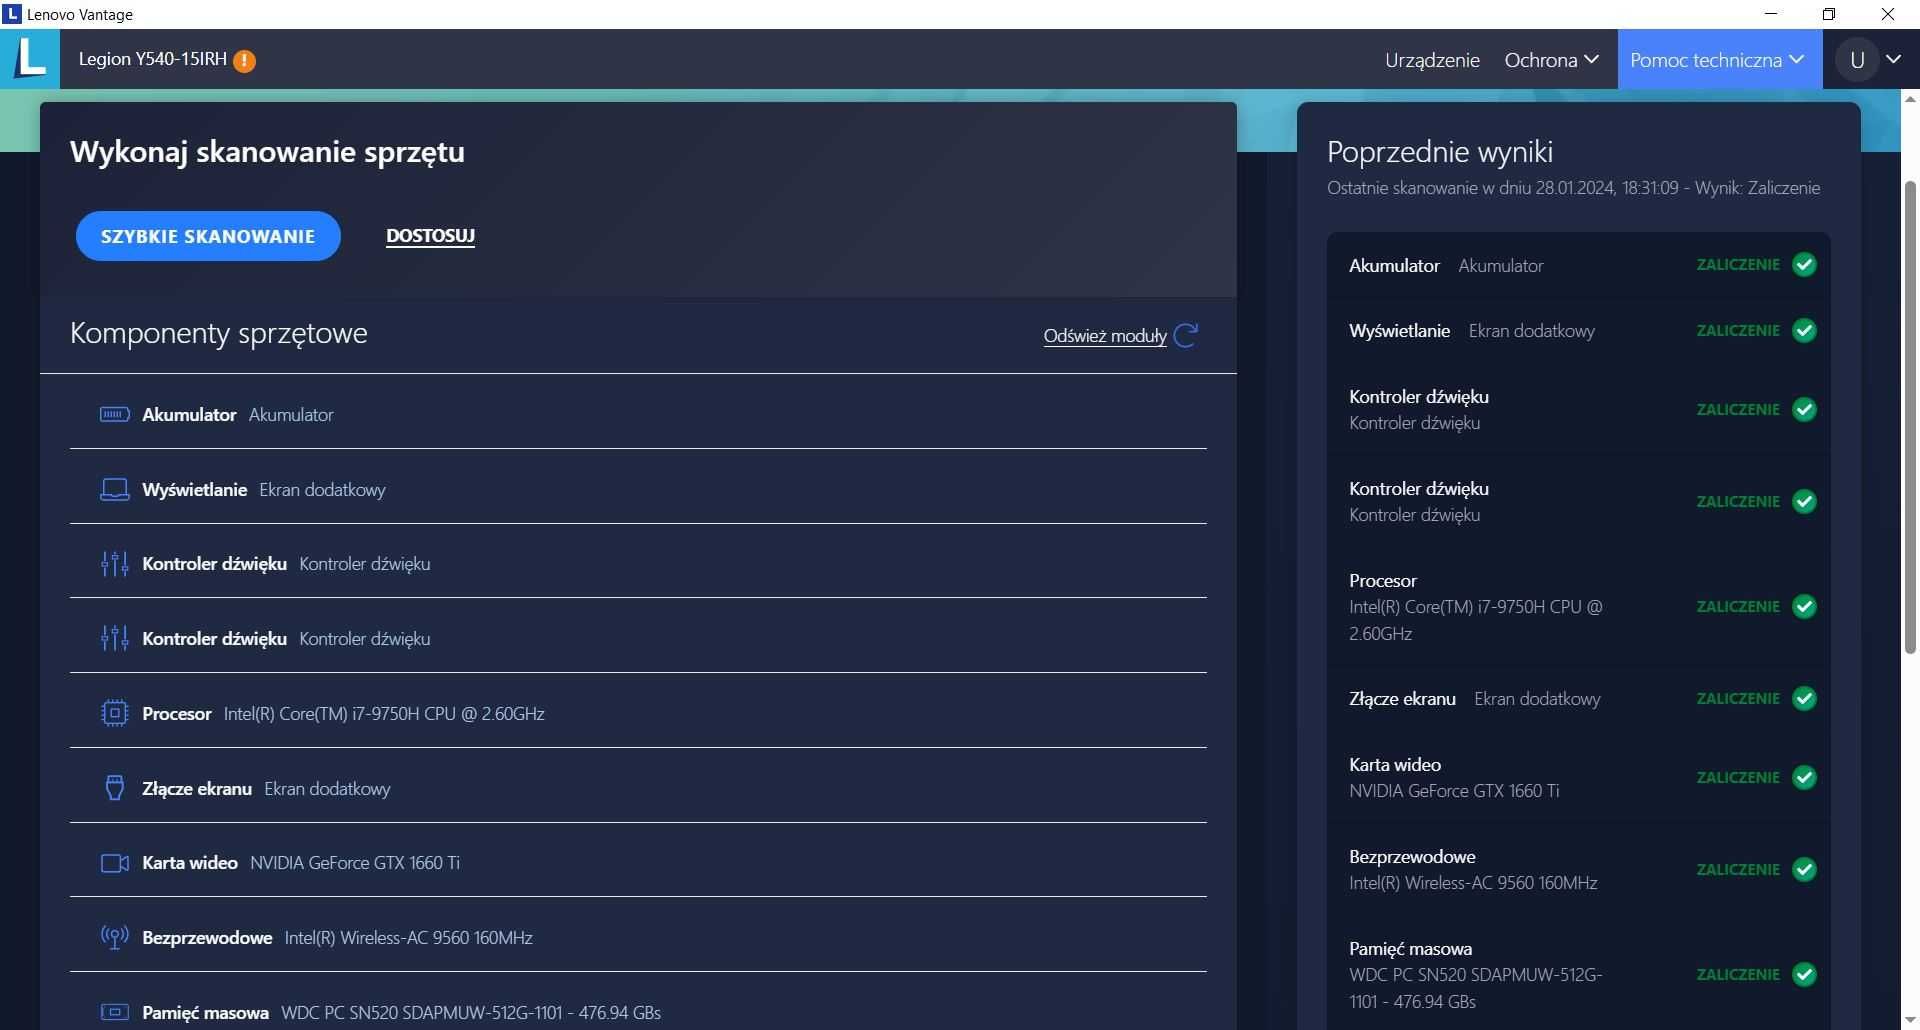This screenshot has width=1920, height=1030.
Task: Click the refresh arrow icon next to Odśwież moduły
Action: pyautogui.click(x=1186, y=335)
